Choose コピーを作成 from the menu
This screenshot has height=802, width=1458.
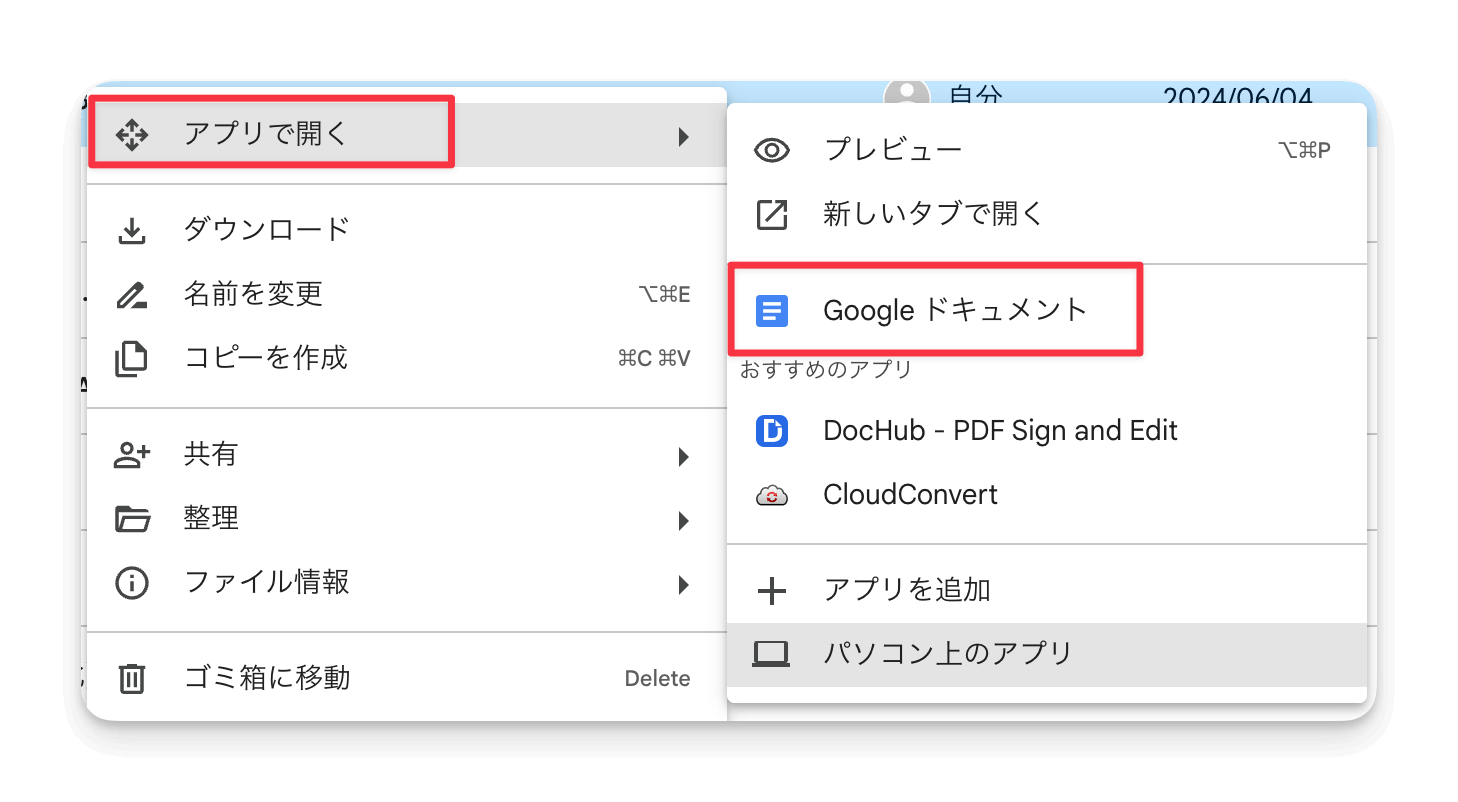pos(407,358)
